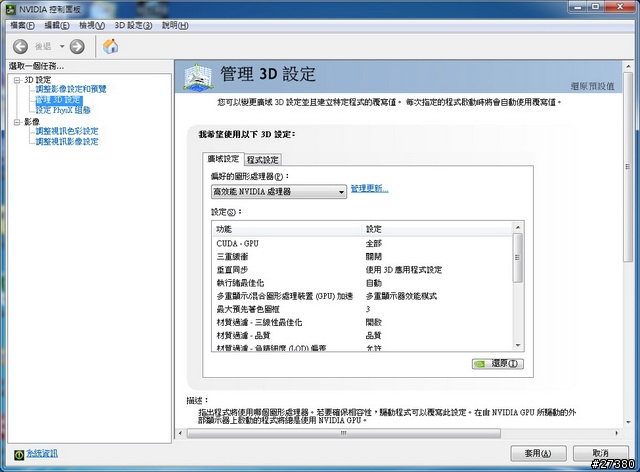Open the 3D 設定(3) menu
The height and width of the screenshot is (472, 640).
click(133, 25)
